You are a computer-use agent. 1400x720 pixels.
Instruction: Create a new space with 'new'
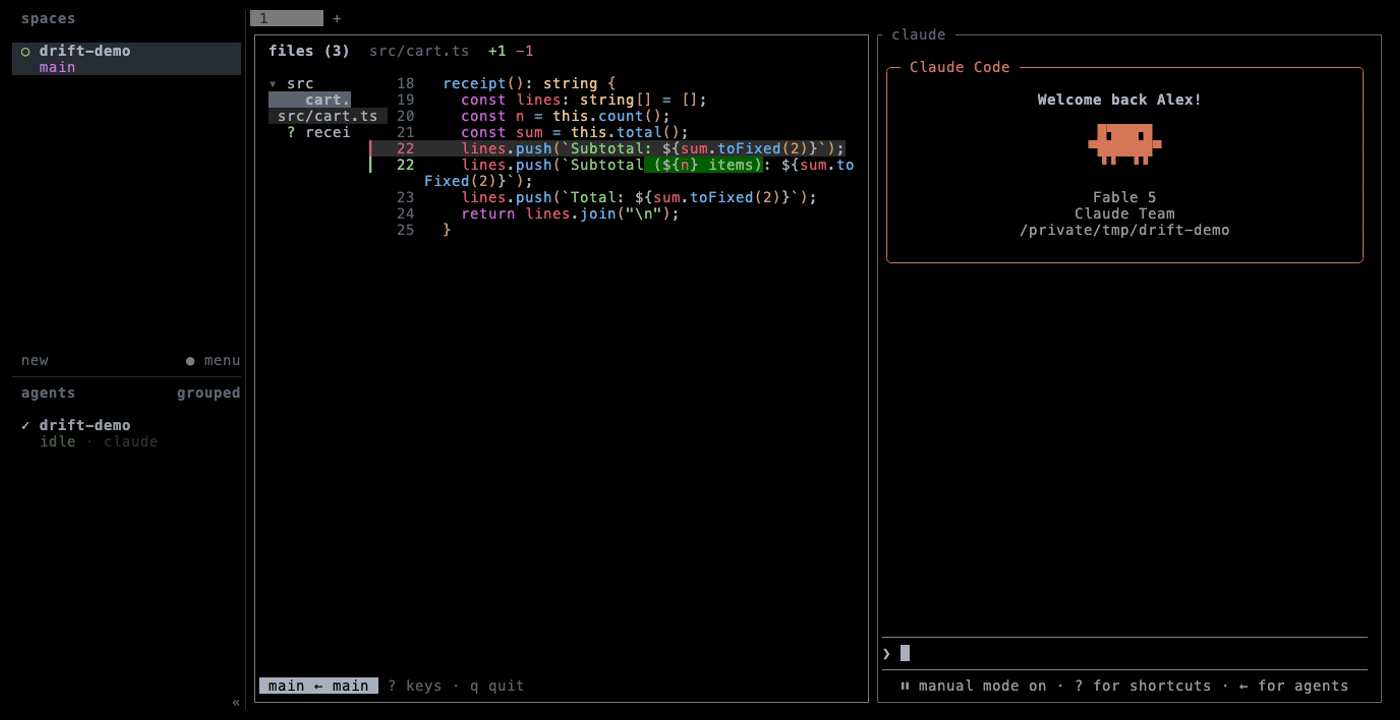tap(35, 360)
